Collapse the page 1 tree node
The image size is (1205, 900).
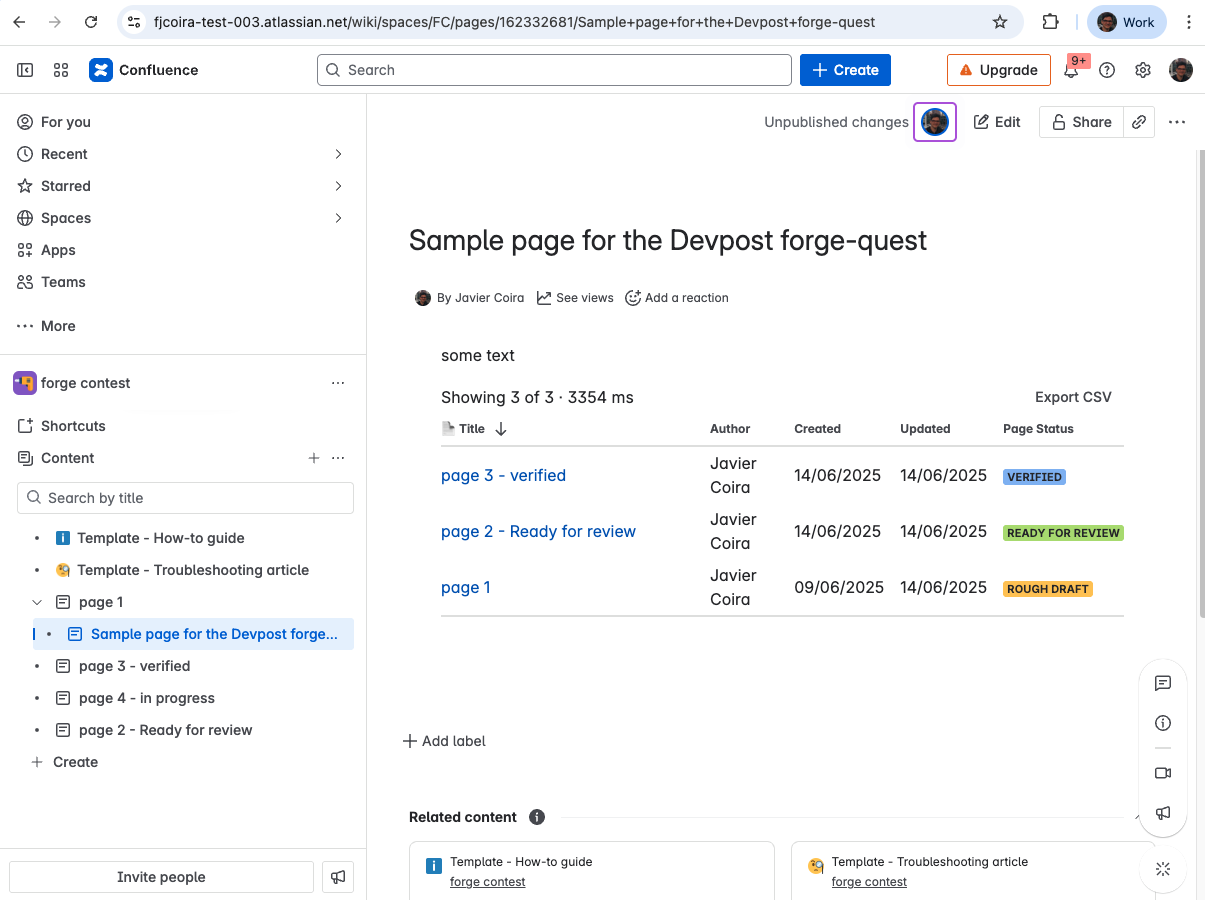point(37,602)
